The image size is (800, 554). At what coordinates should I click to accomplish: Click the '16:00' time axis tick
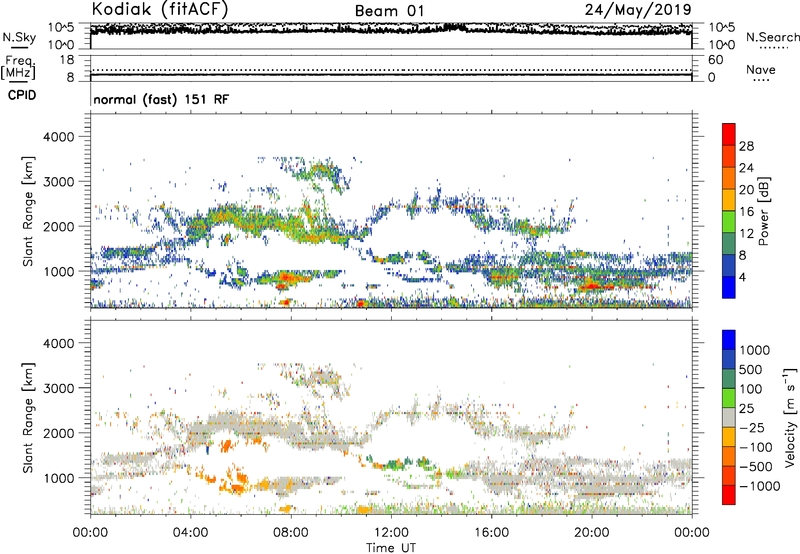click(491, 533)
